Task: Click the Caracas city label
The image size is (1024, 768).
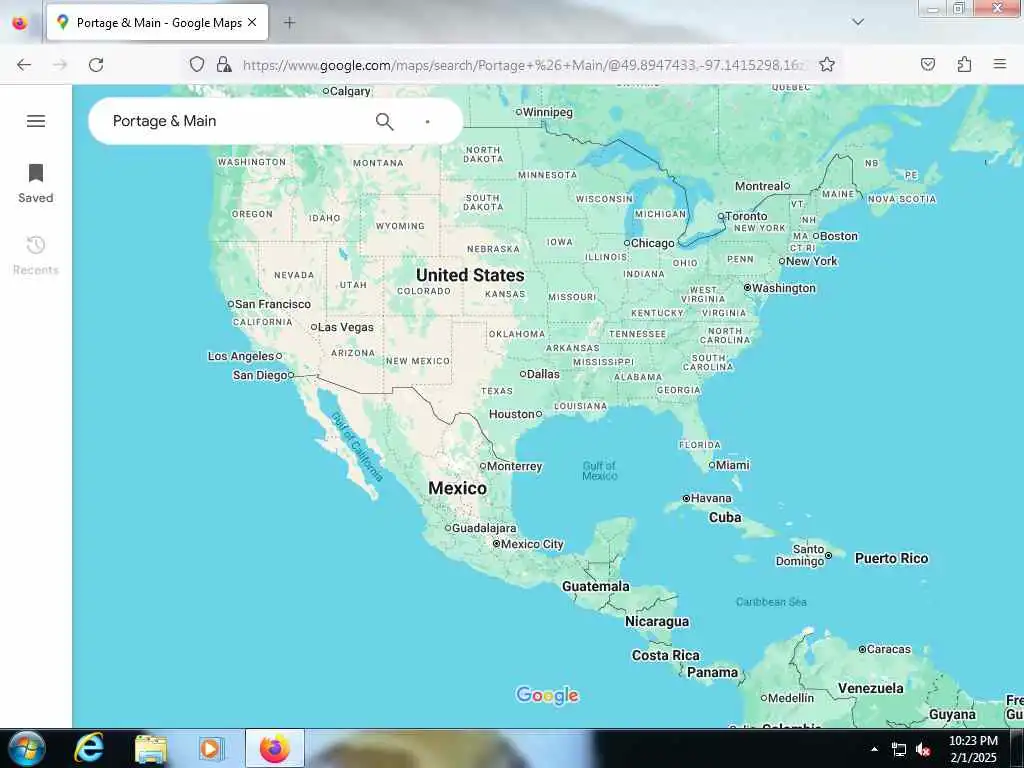Action: click(889, 649)
